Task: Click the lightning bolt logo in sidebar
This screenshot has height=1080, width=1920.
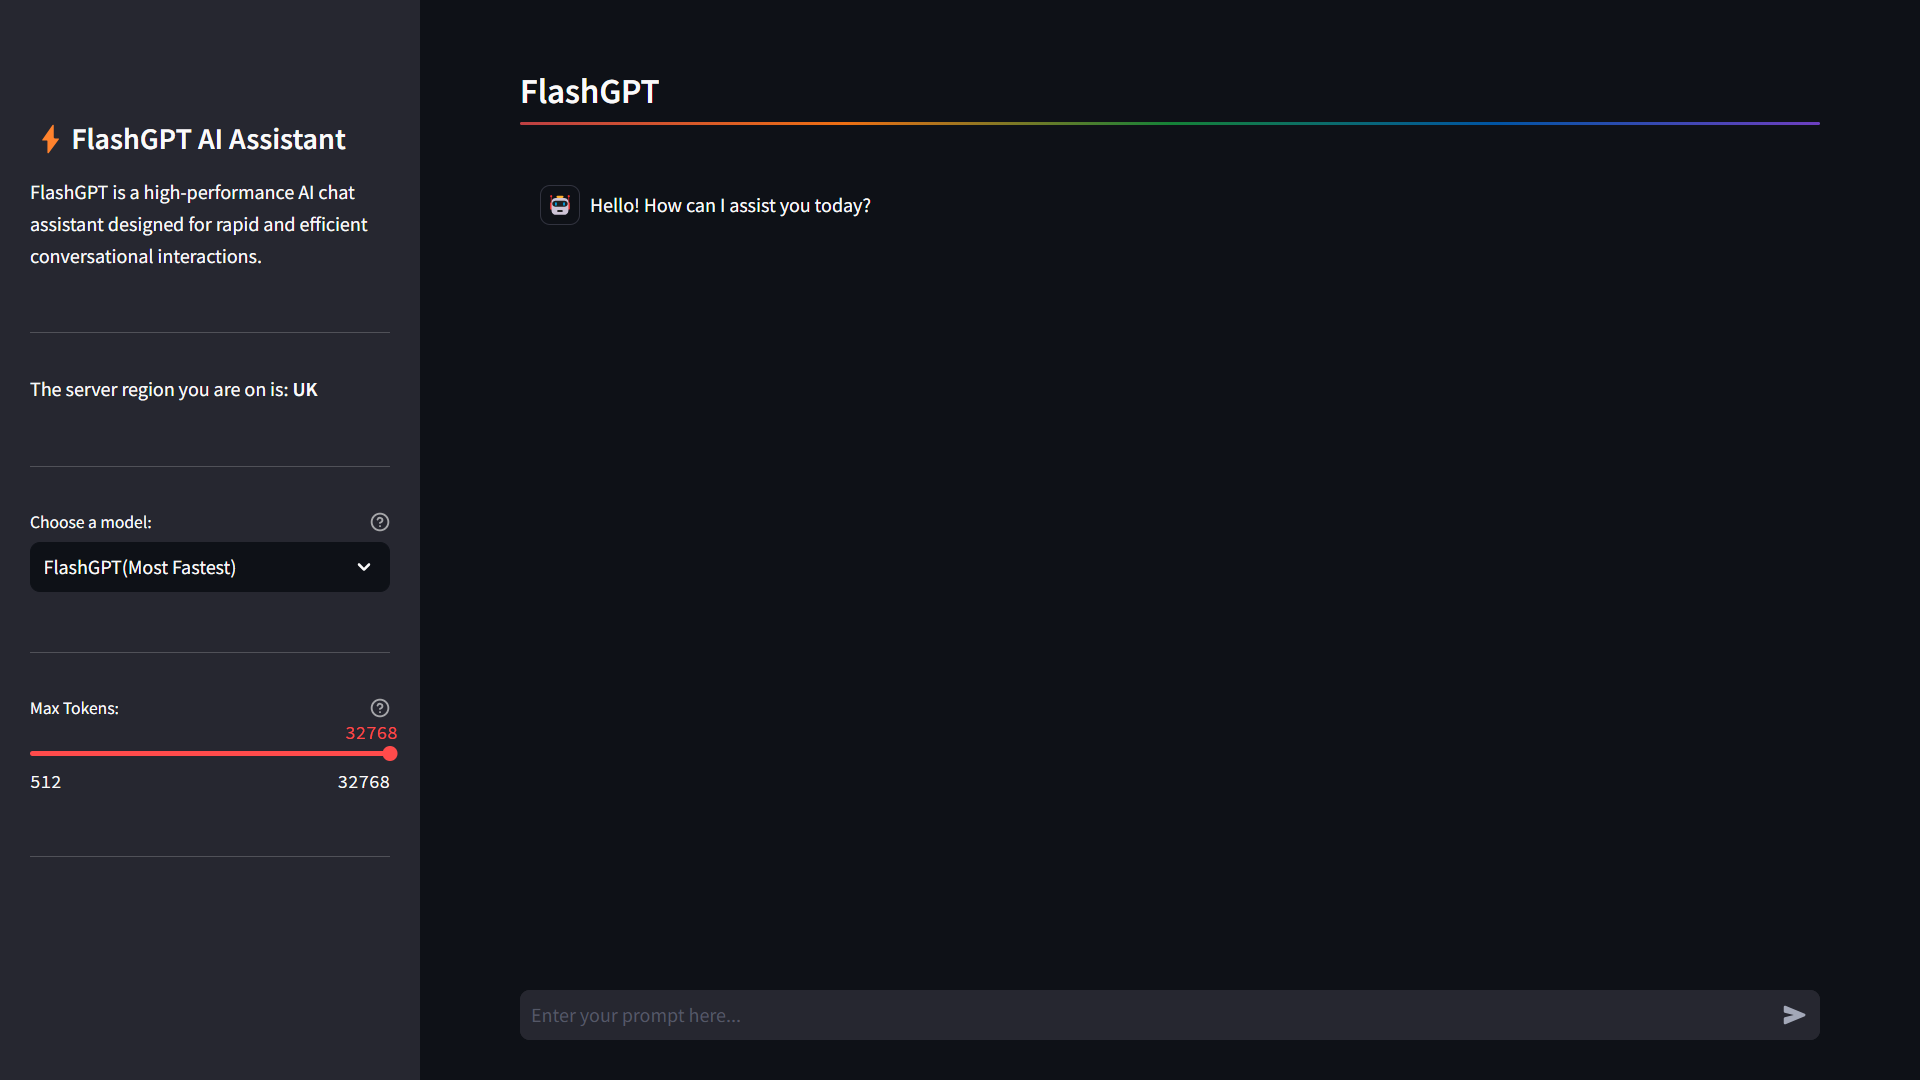Action: (x=50, y=139)
